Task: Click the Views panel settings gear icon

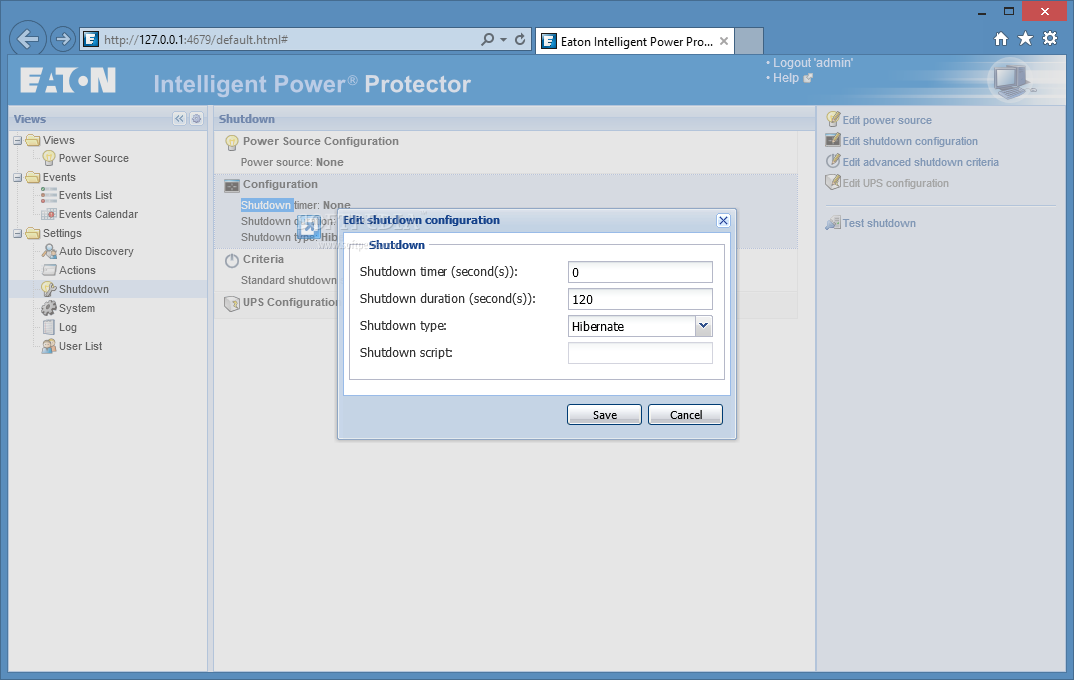Action: (197, 118)
